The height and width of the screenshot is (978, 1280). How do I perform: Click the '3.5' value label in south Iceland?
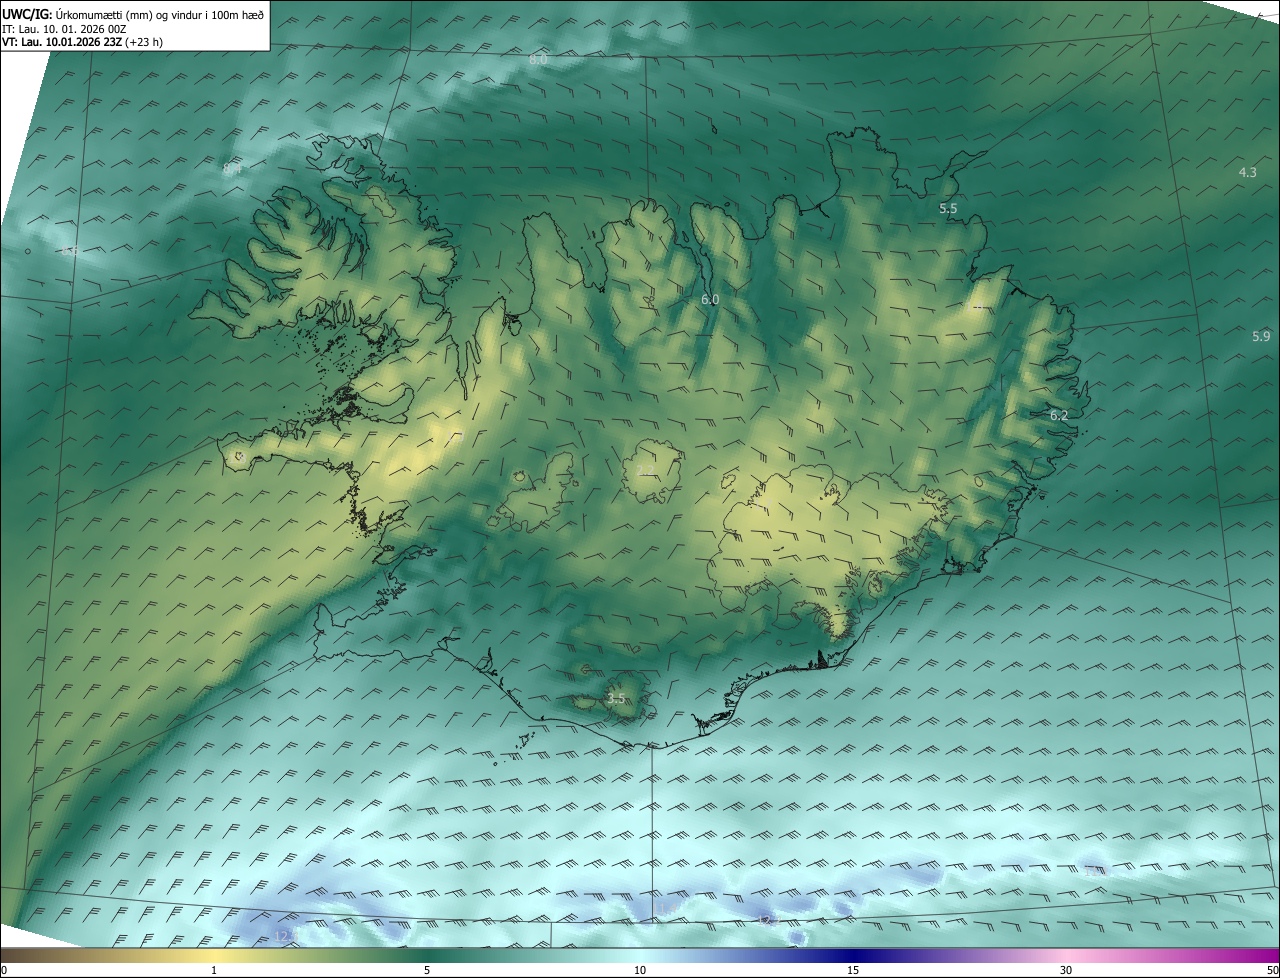pyautogui.click(x=615, y=699)
